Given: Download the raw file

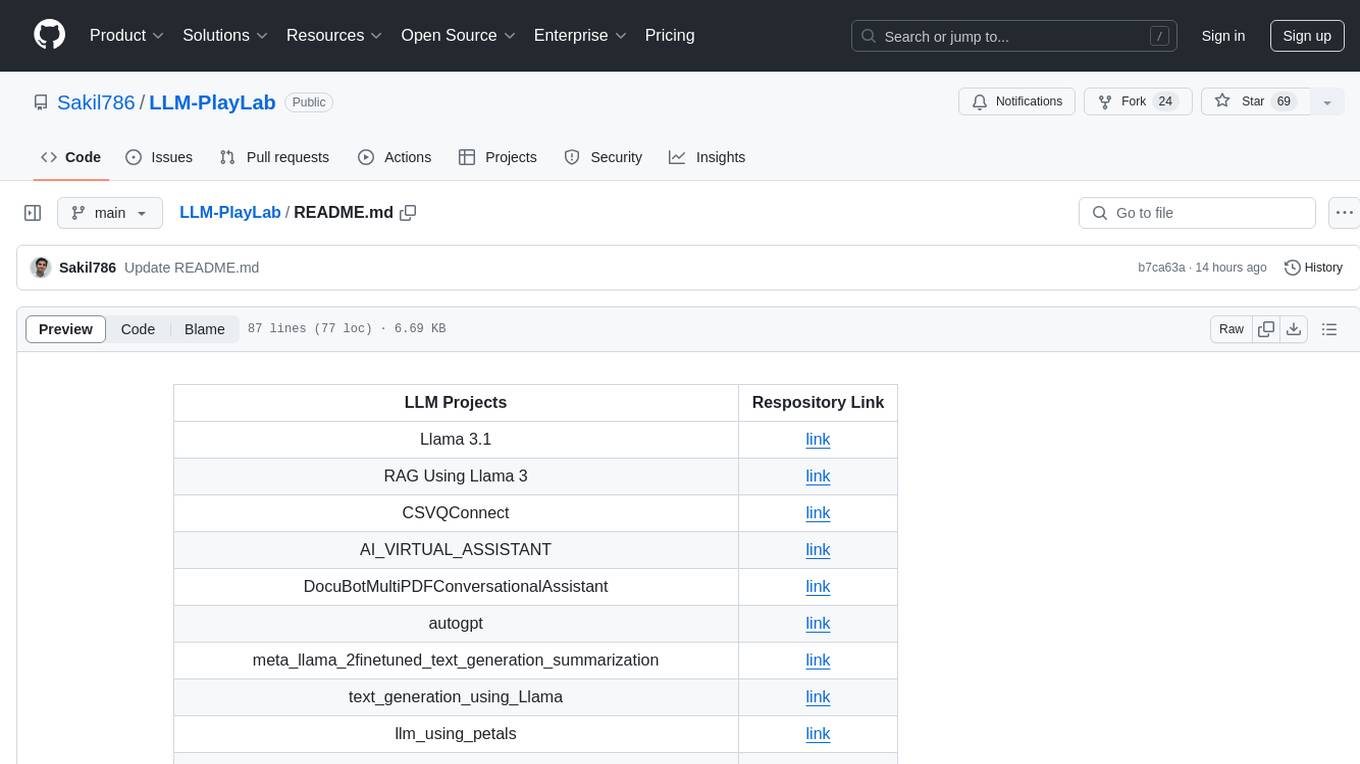Looking at the screenshot, I should (x=1293, y=329).
